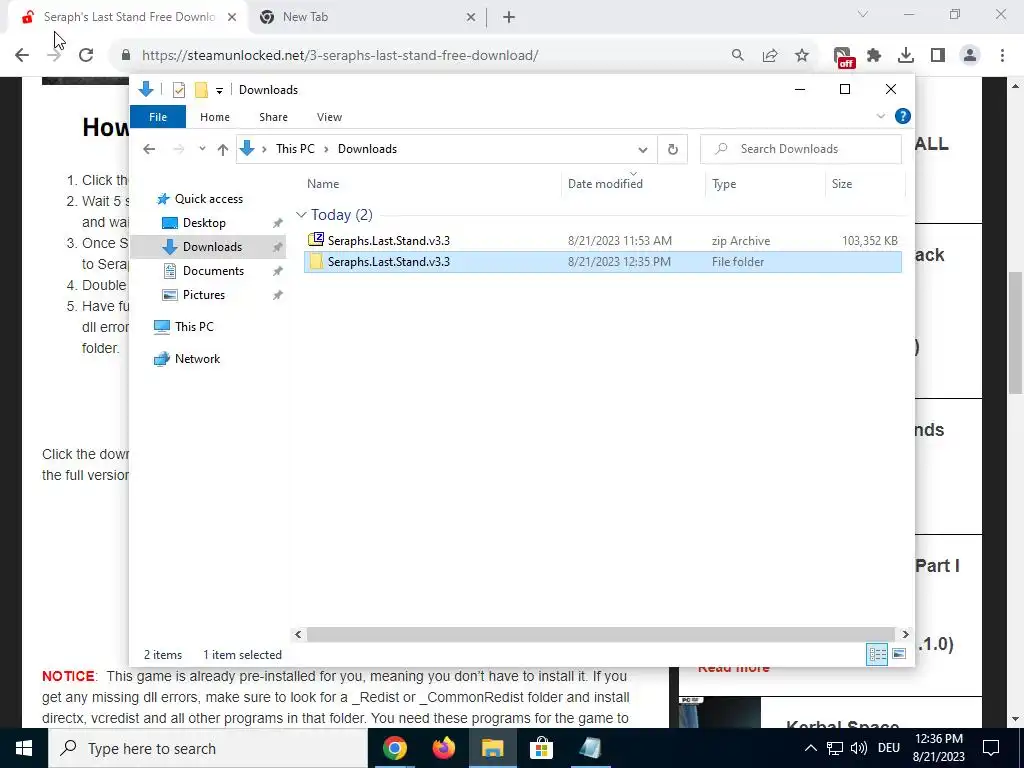Click Downloads in address breadcrumb

coord(367,149)
